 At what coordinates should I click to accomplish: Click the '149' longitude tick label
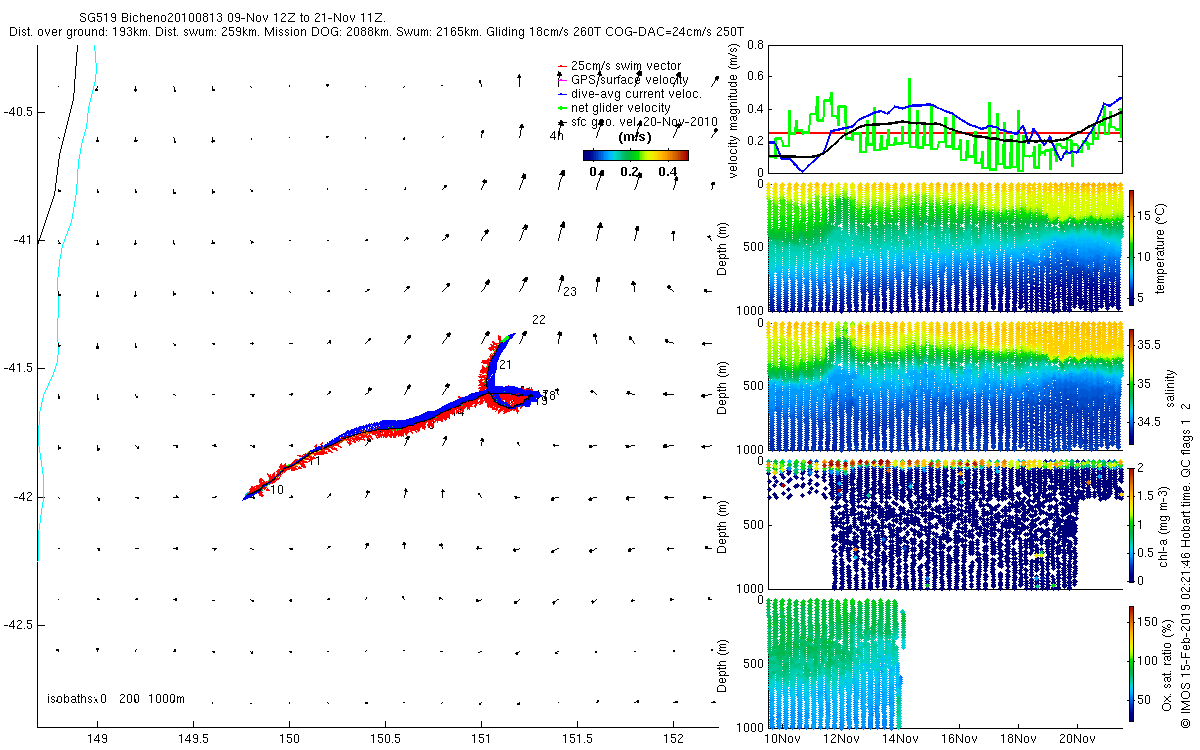click(97, 740)
